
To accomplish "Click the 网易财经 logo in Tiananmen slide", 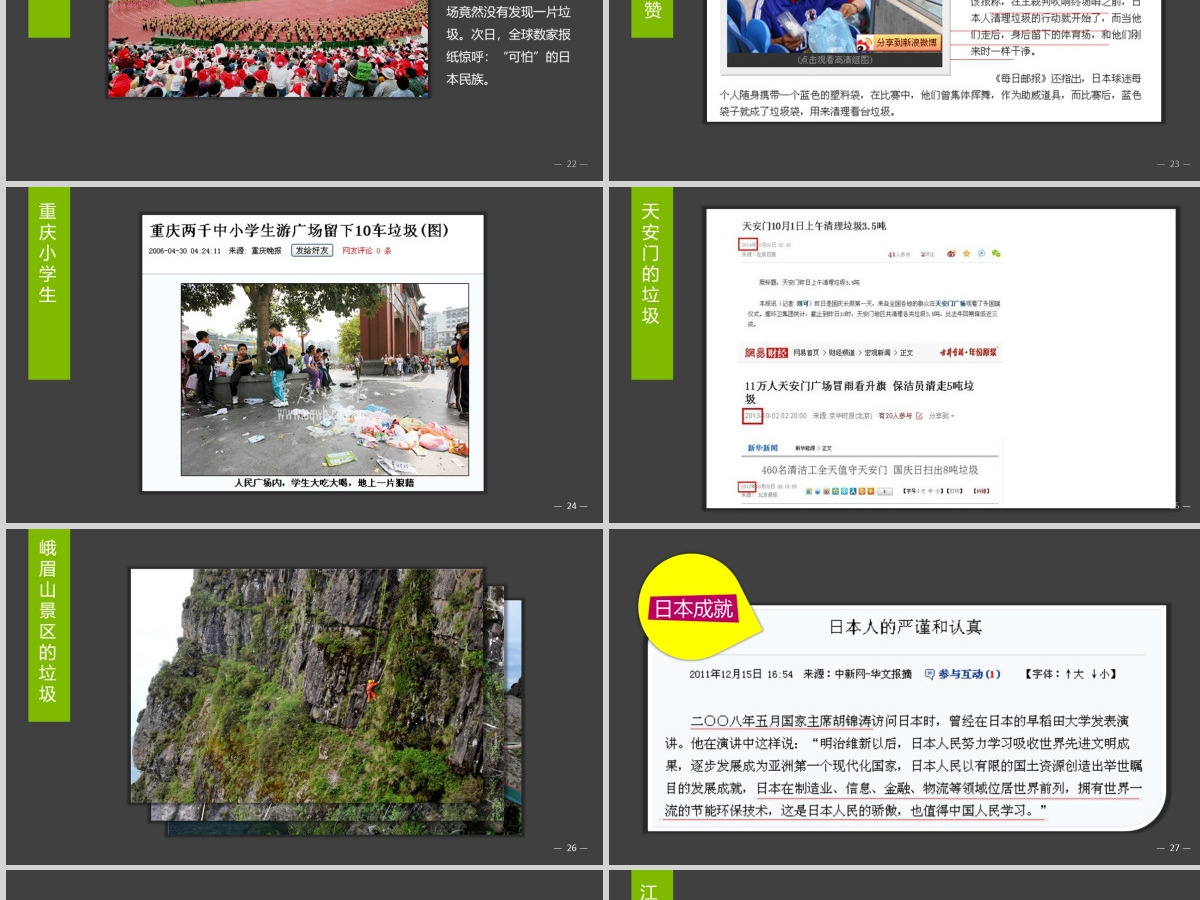I will click(x=765, y=353).
